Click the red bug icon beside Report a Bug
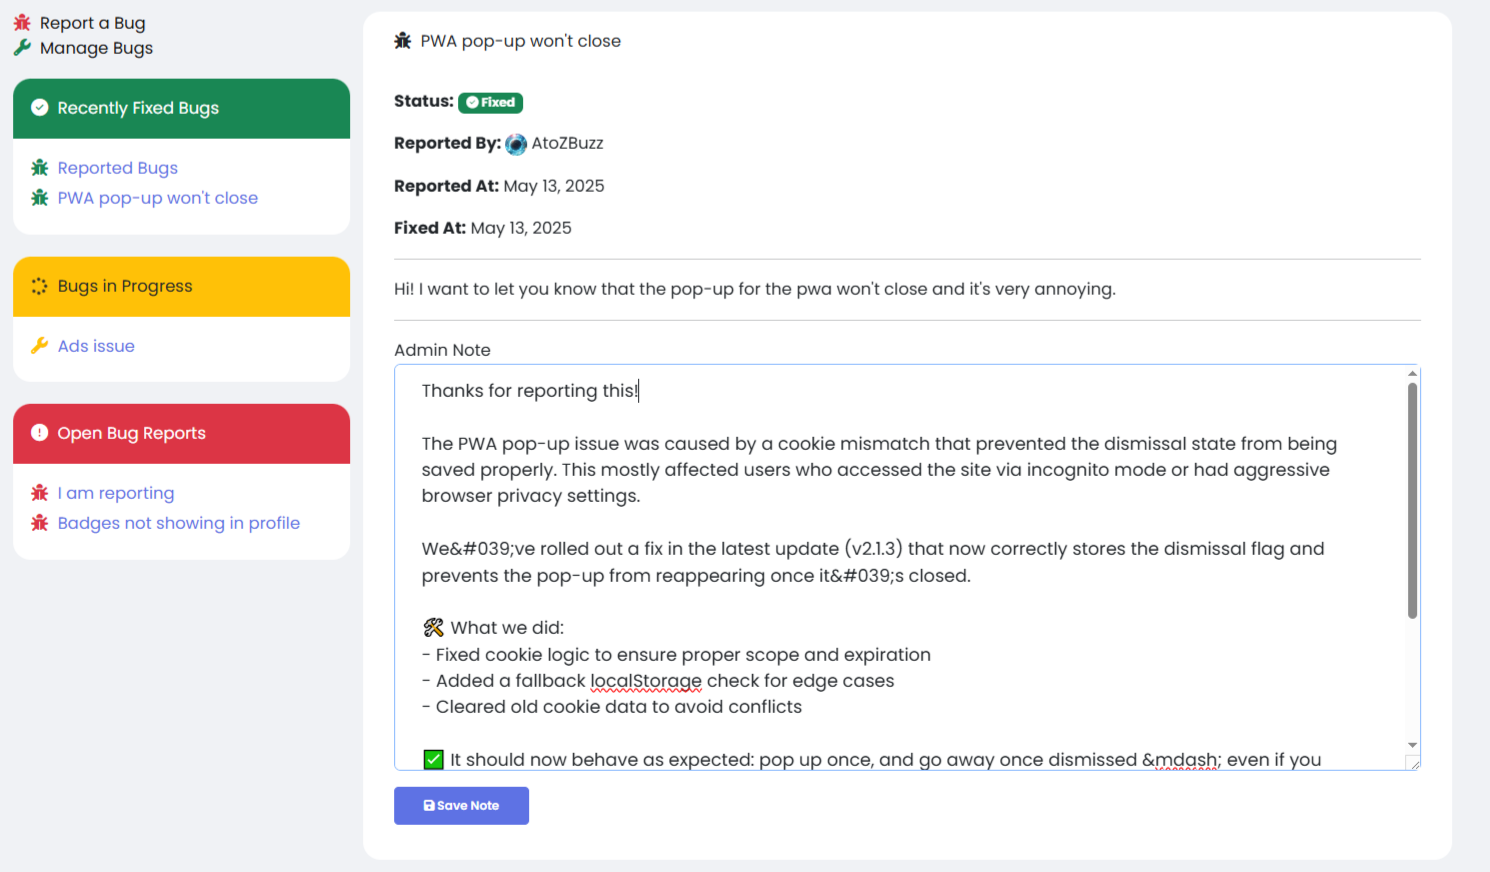The height and width of the screenshot is (872, 1490). pos(22,23)
